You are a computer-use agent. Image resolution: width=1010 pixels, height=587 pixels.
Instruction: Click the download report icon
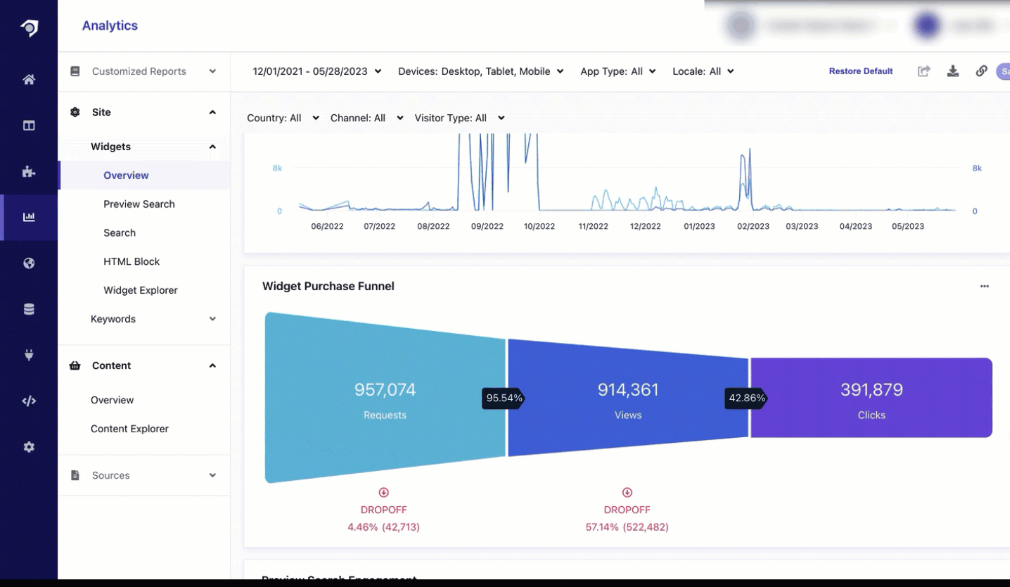(x=952, y=71)
